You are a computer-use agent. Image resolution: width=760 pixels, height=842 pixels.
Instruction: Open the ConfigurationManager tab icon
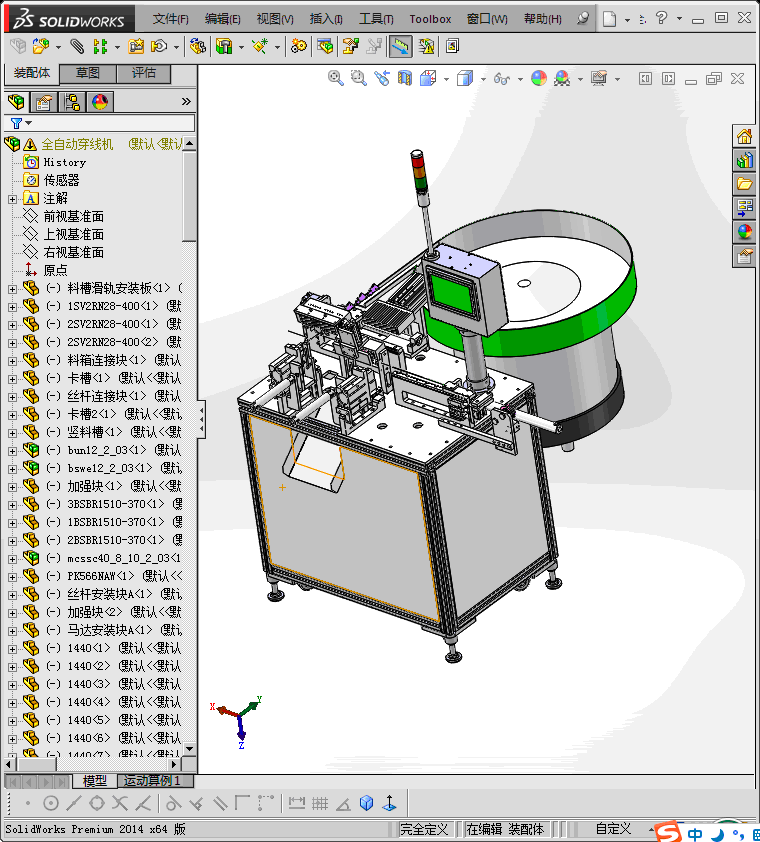71,101
